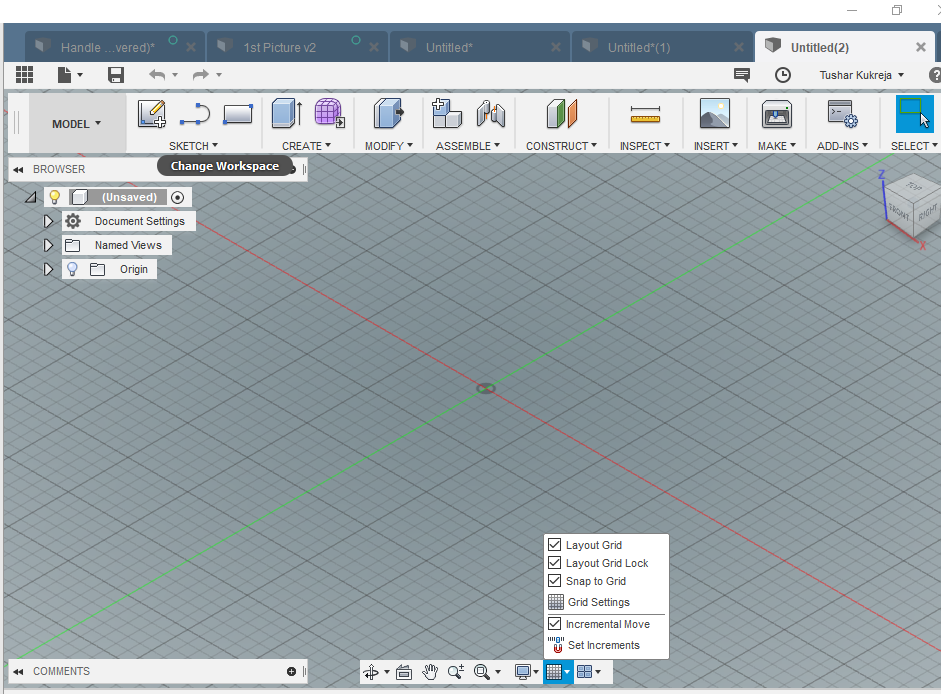Screen dimensions: 941x694
Task: Open the Scripts and Add-Ins icon
Action: coord(842,113)
